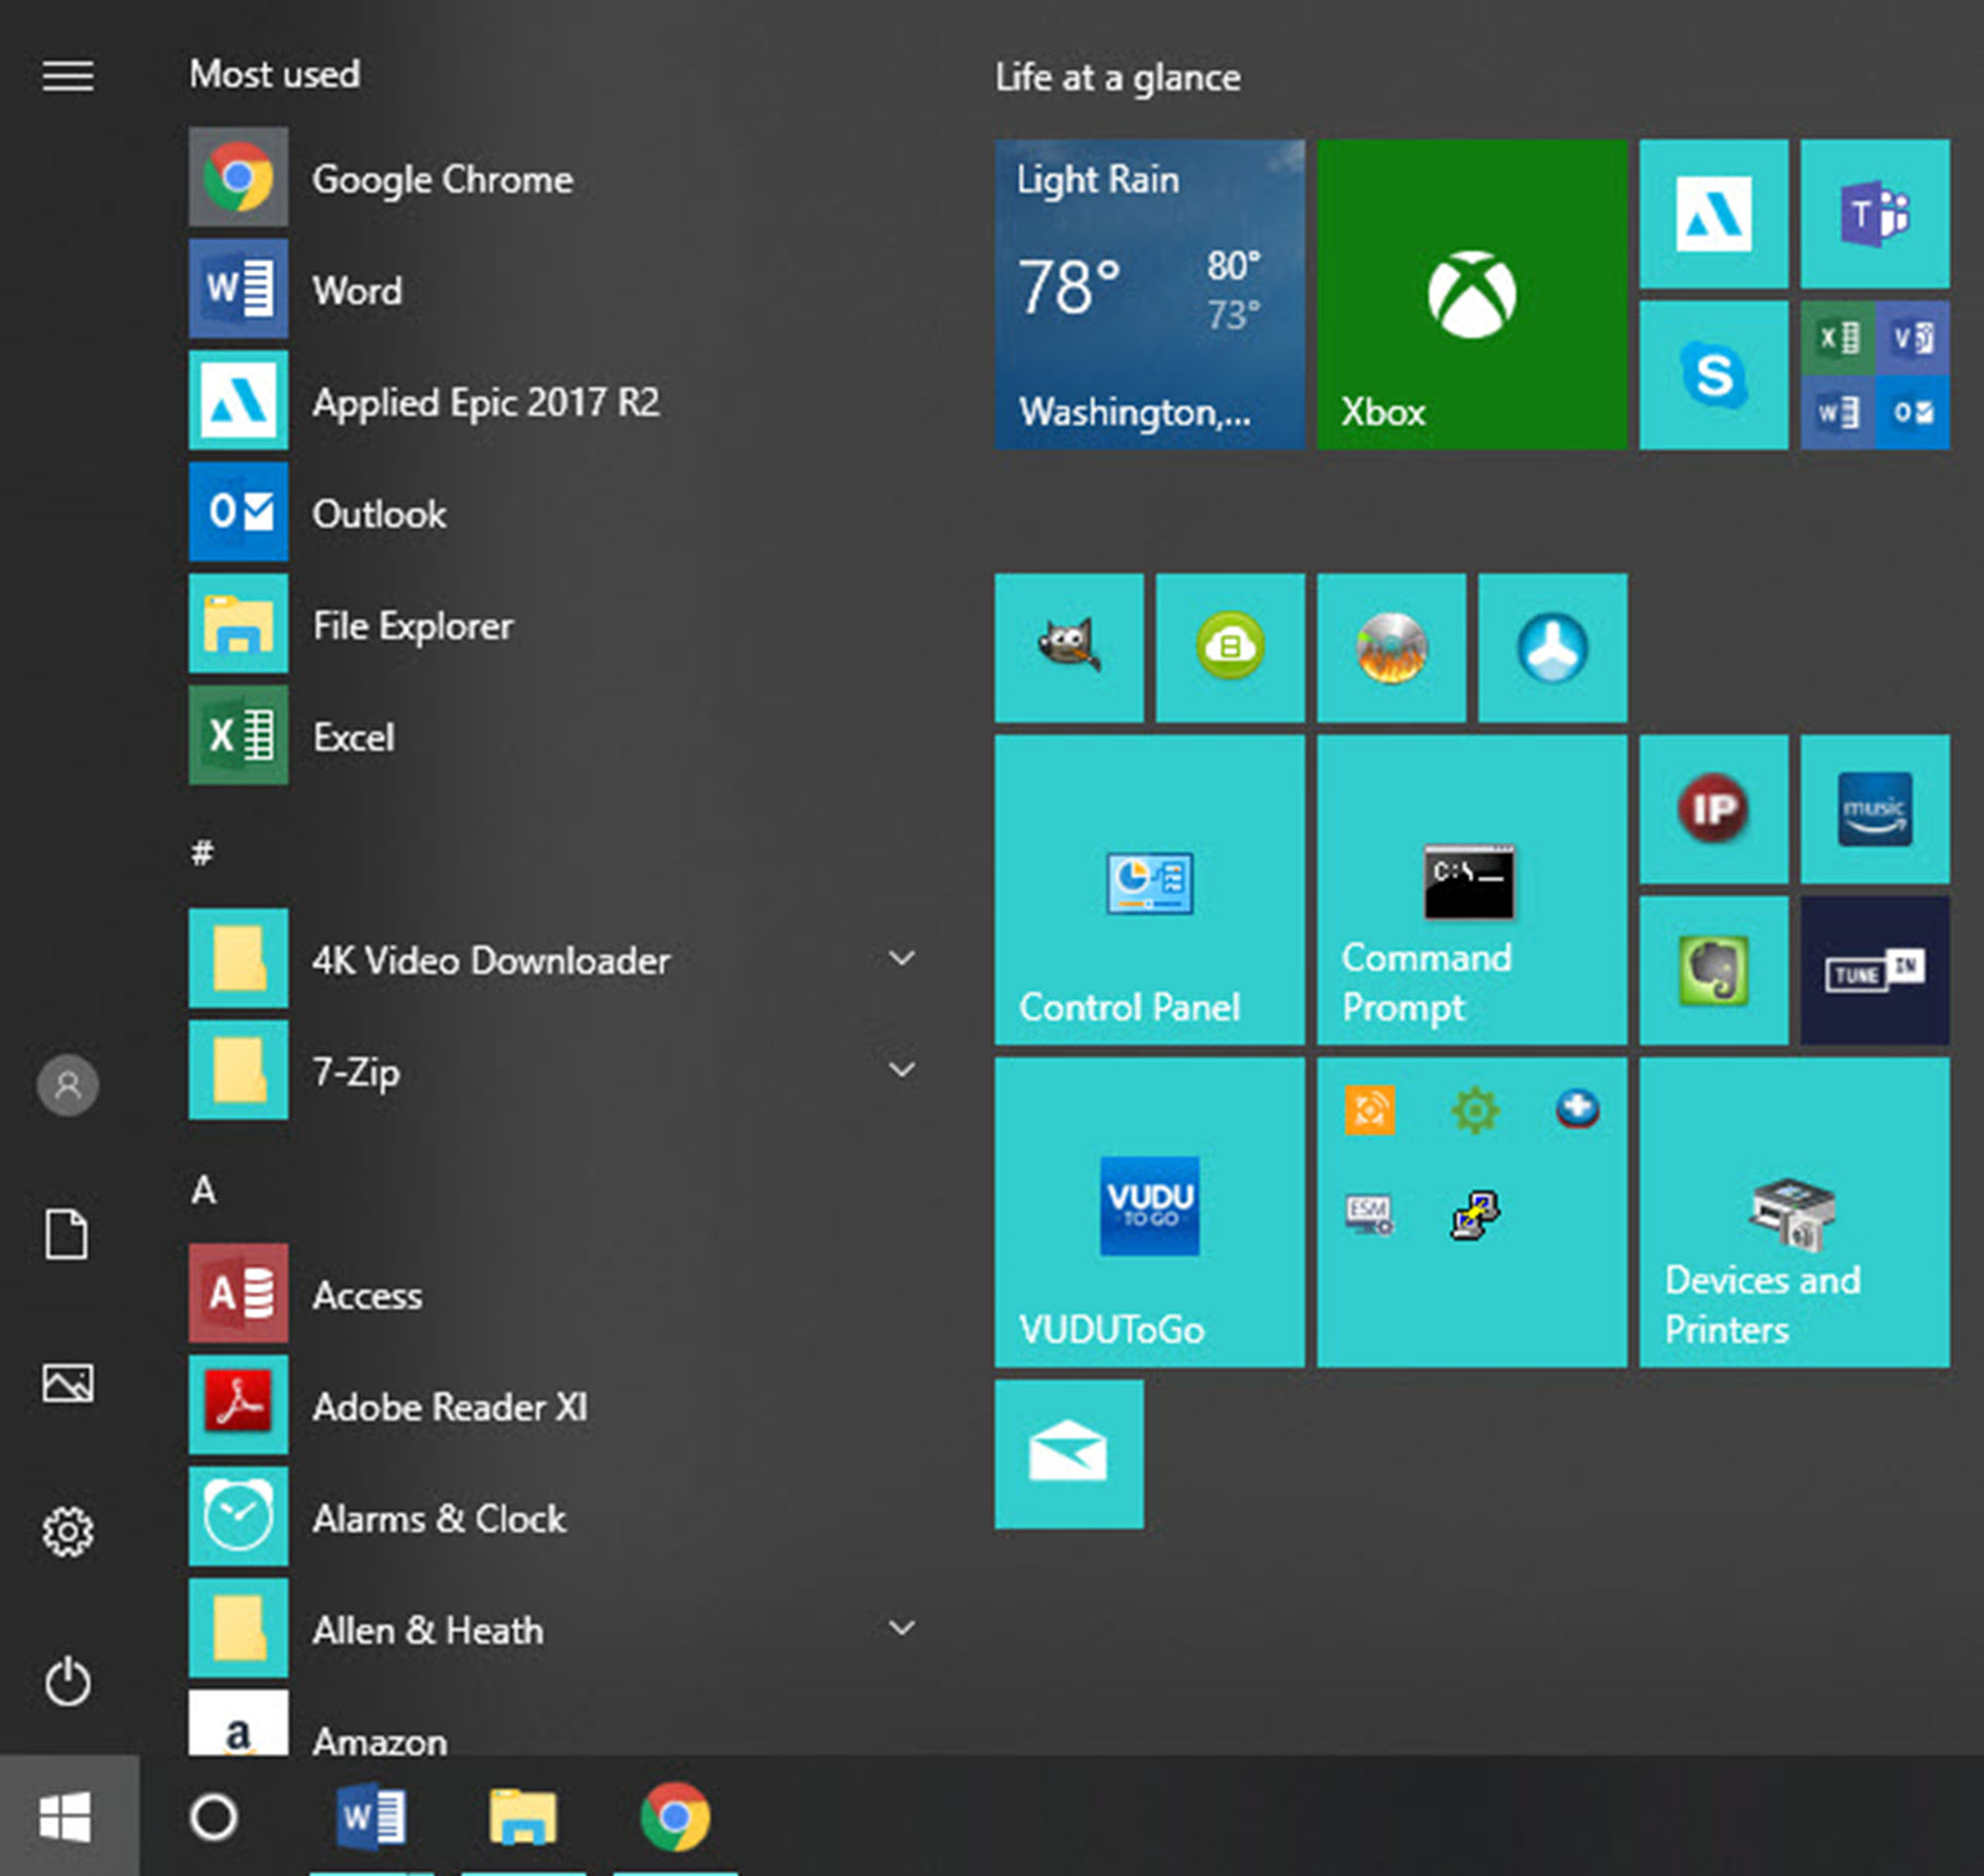Expand the 4K Video Downloader folder

(x=901, y=959)
